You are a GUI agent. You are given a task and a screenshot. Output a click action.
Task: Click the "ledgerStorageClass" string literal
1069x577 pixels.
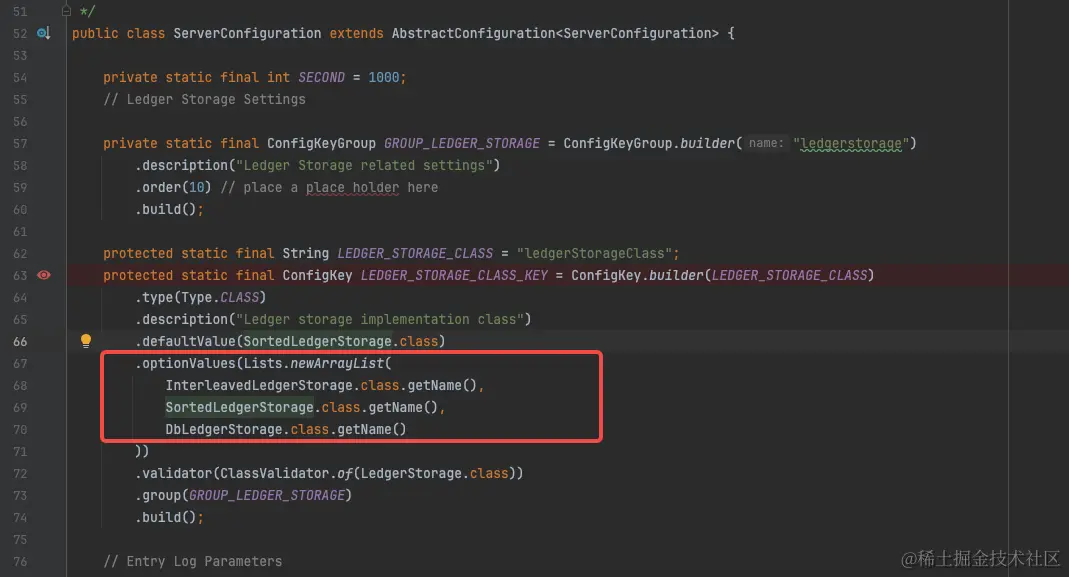tap(594, 253)
